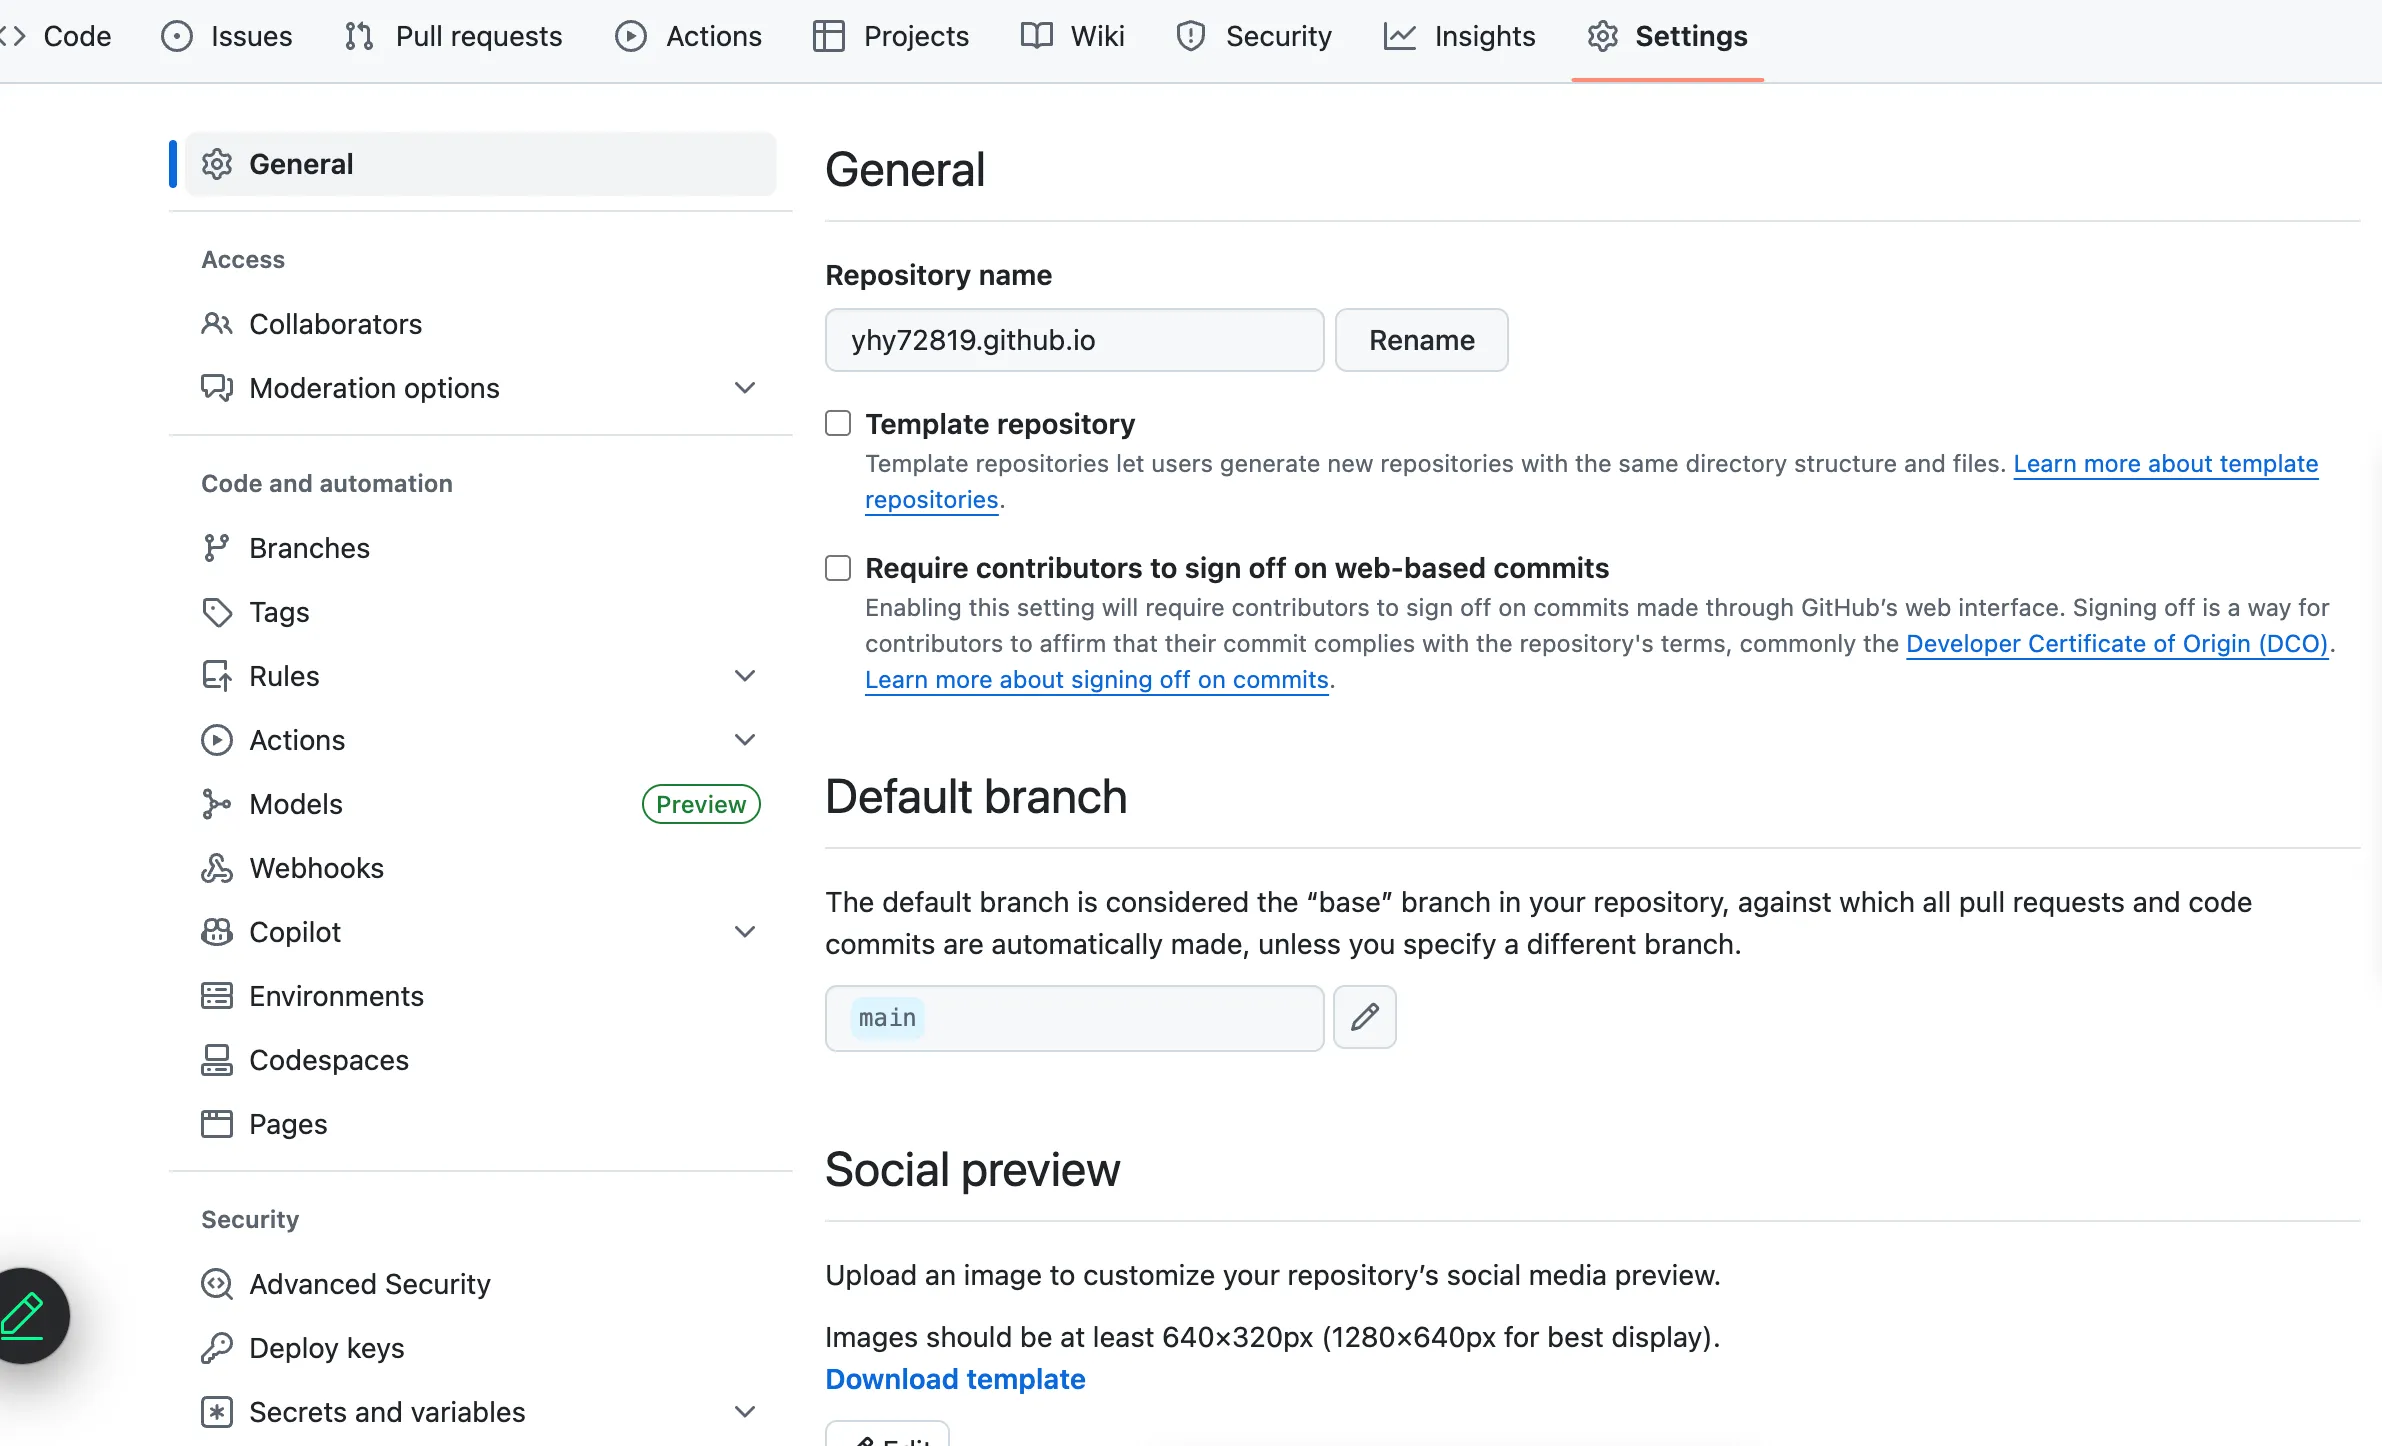This screenshot has width=2382, height=1446.
Task: Open Advanced Security settings page
Action: click(481, 1284)
